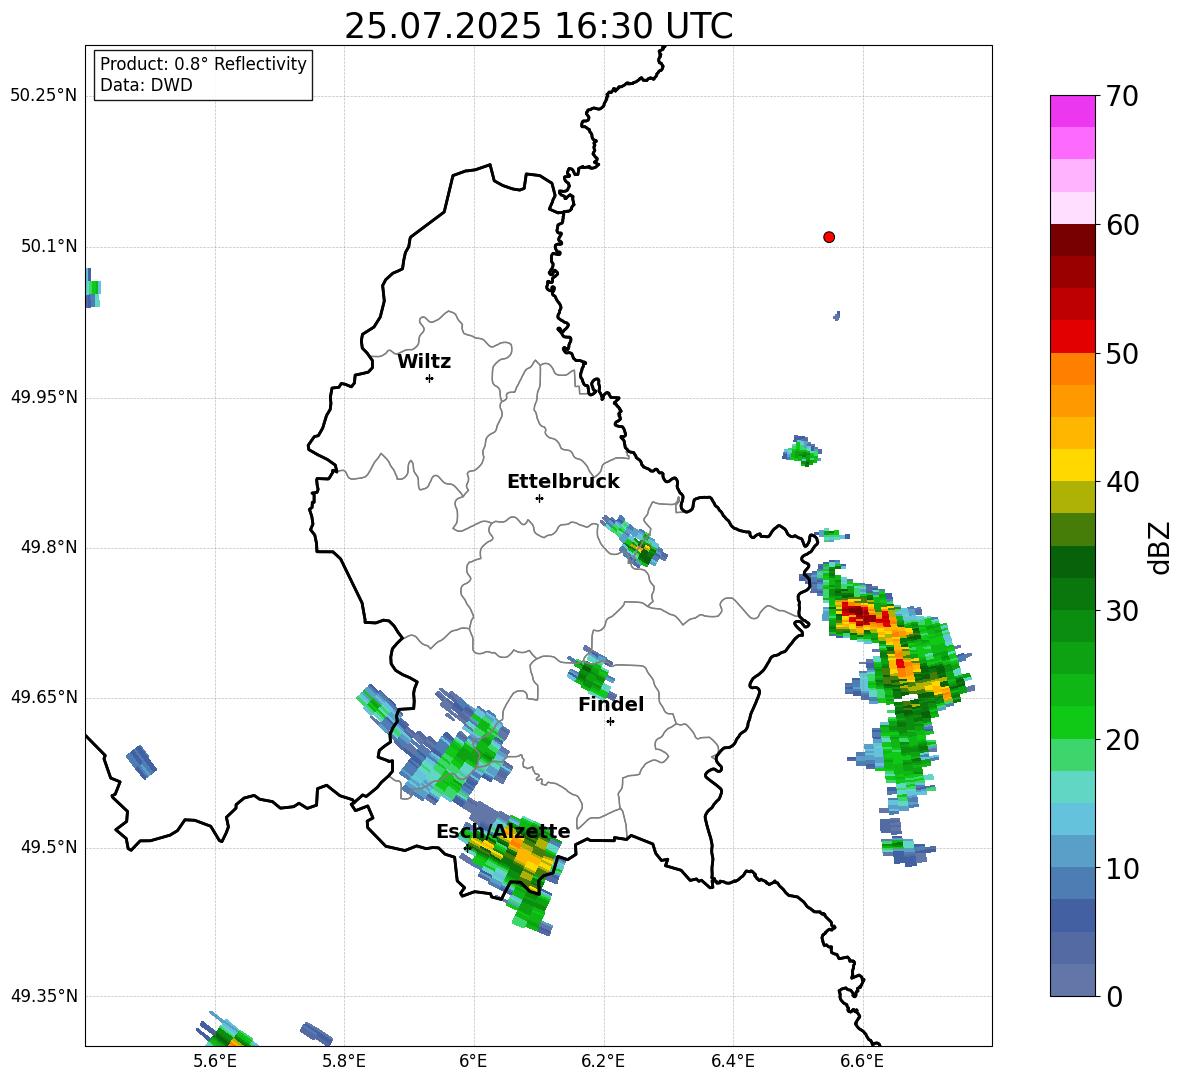Click the Findel city label
This screenshot has height=1081, width=1184.
tap(611, 704)
